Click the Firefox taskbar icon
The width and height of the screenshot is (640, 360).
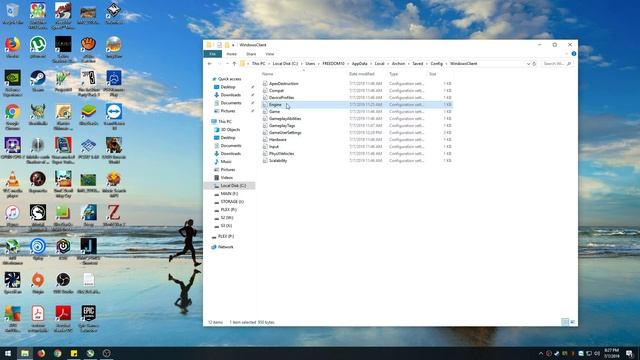click(x=41, y=353)
